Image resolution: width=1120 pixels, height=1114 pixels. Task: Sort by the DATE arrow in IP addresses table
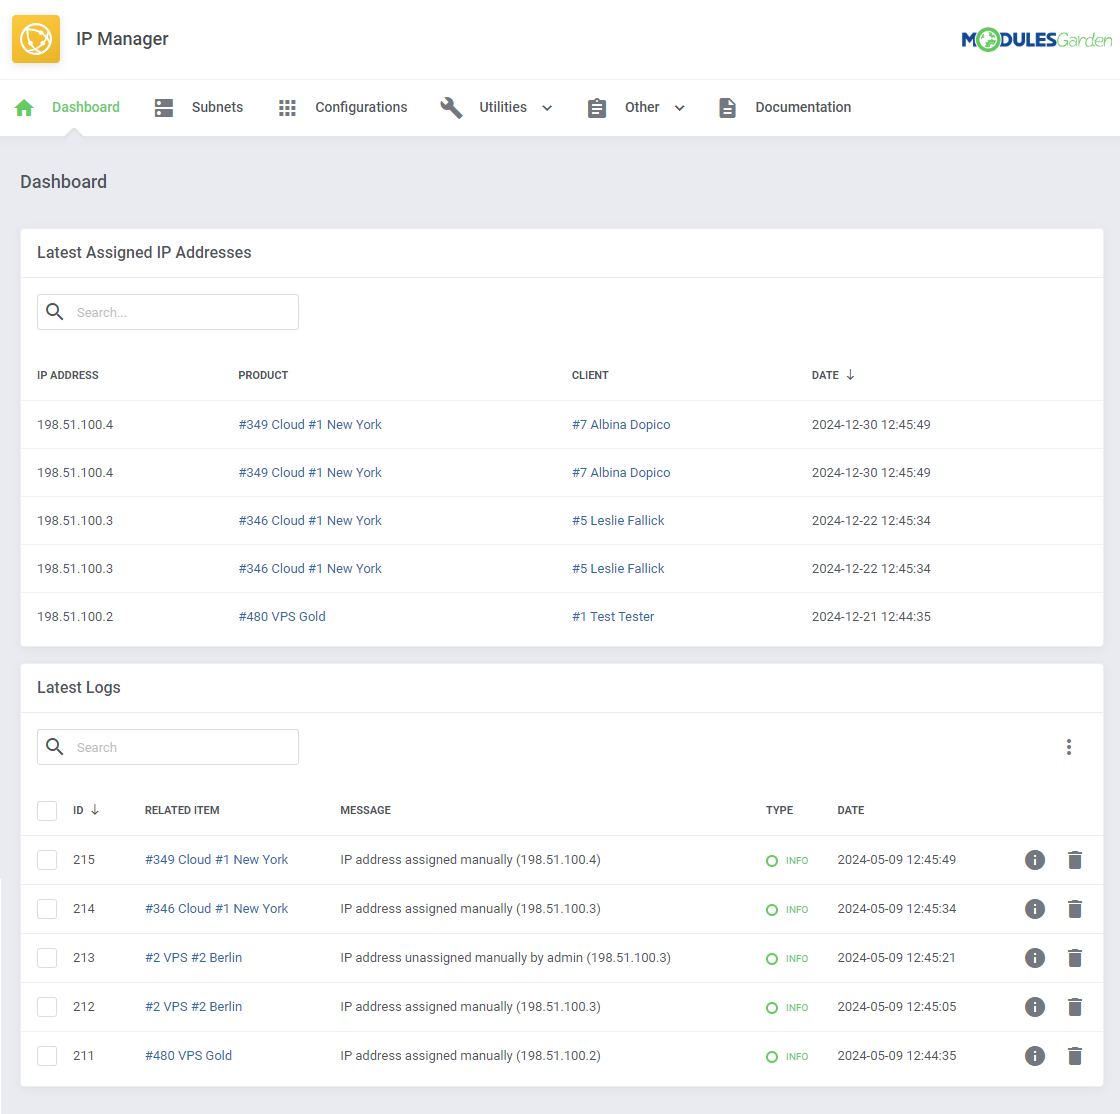tap(850, 375)
